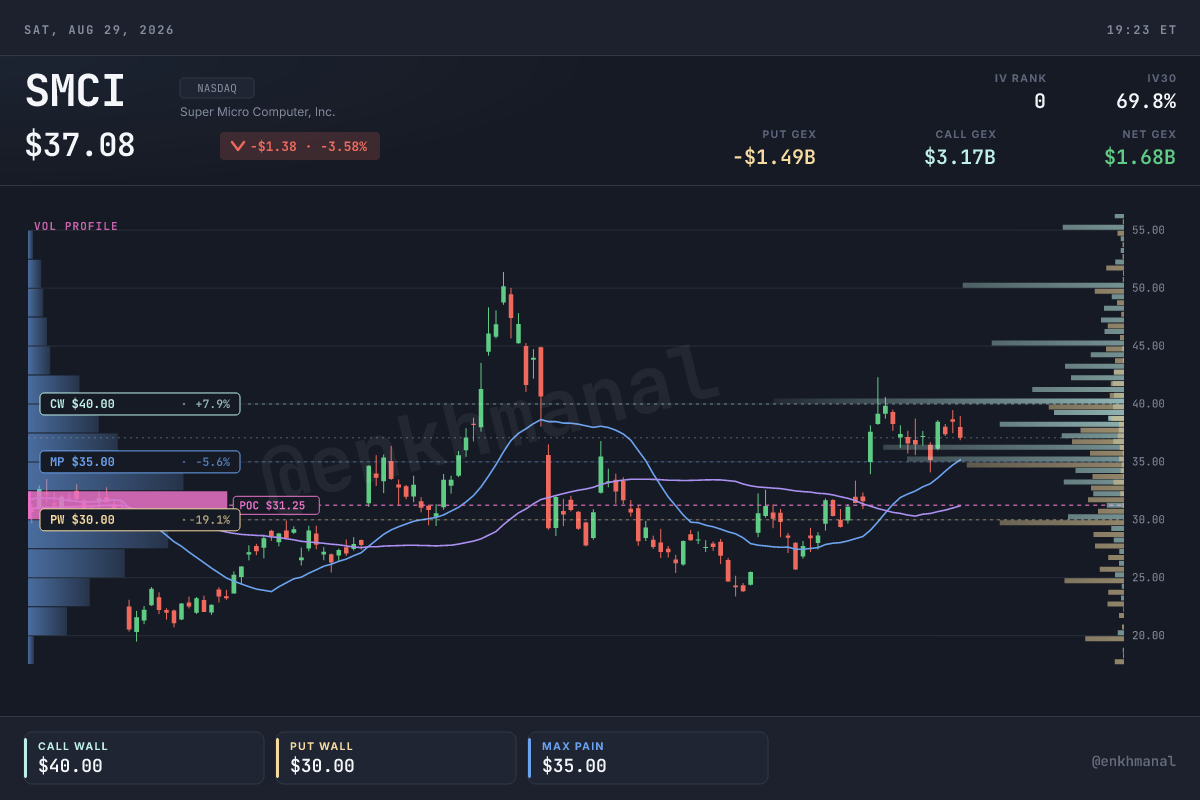Click the NASDAQ exchange badge

(217, 88)
